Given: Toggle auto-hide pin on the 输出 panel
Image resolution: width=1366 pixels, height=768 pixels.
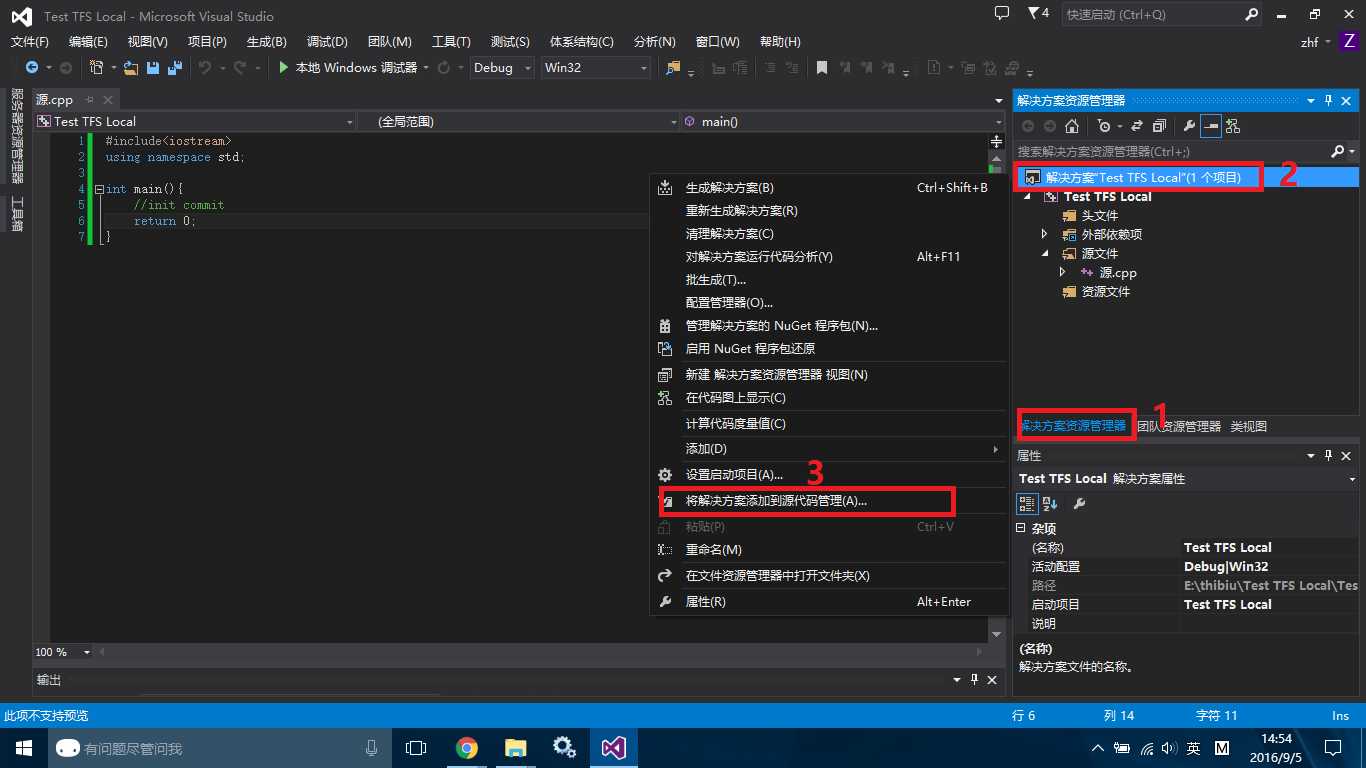Looking at the screenshot, I should coord(974,679).
